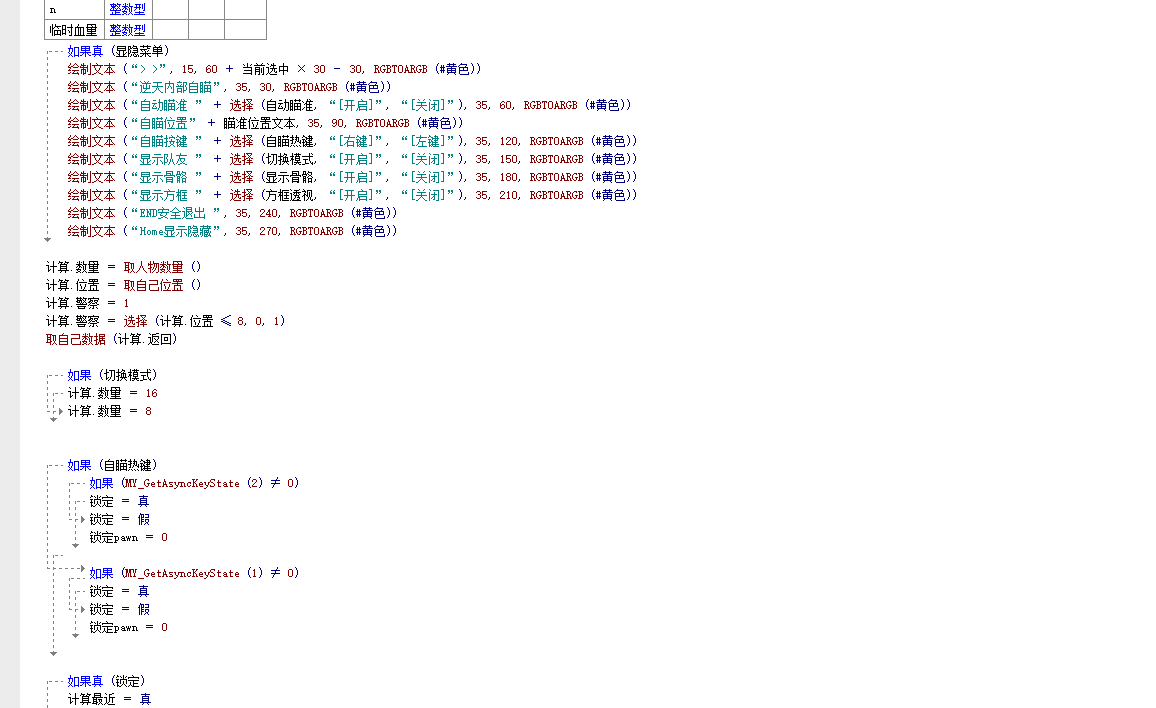Click the 如果 keyword before 切换模式
The height and width of the screenshot is (708, 1156).
pos(79,375)
